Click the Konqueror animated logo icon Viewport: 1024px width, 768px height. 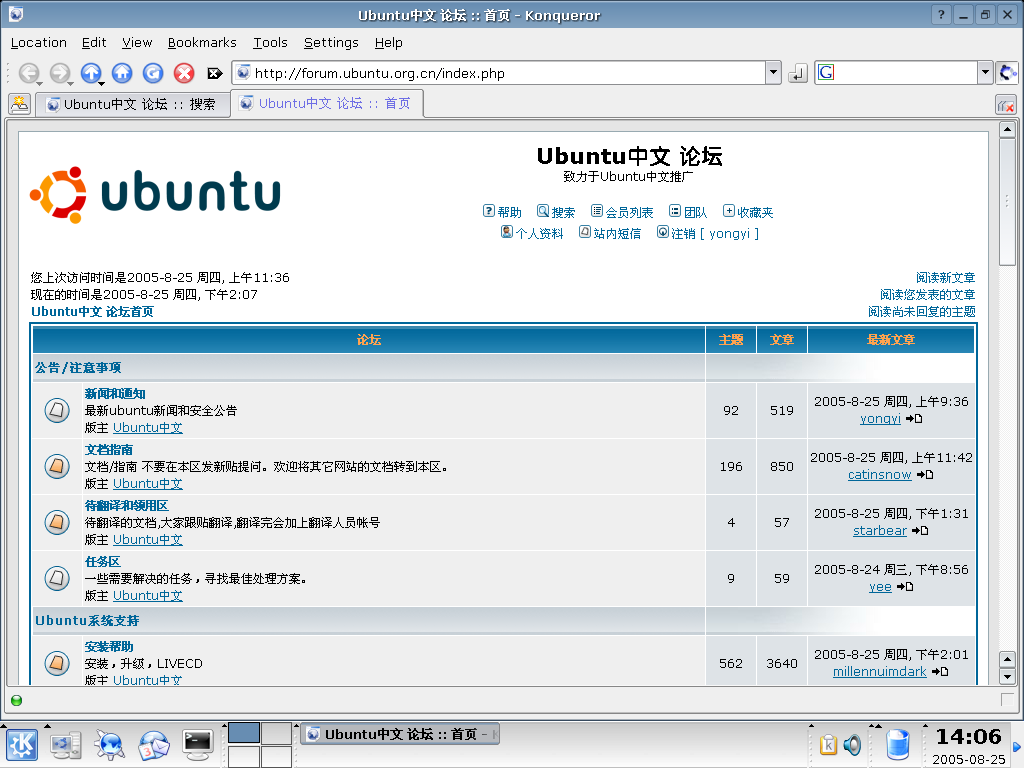(x=1008, y=72)
